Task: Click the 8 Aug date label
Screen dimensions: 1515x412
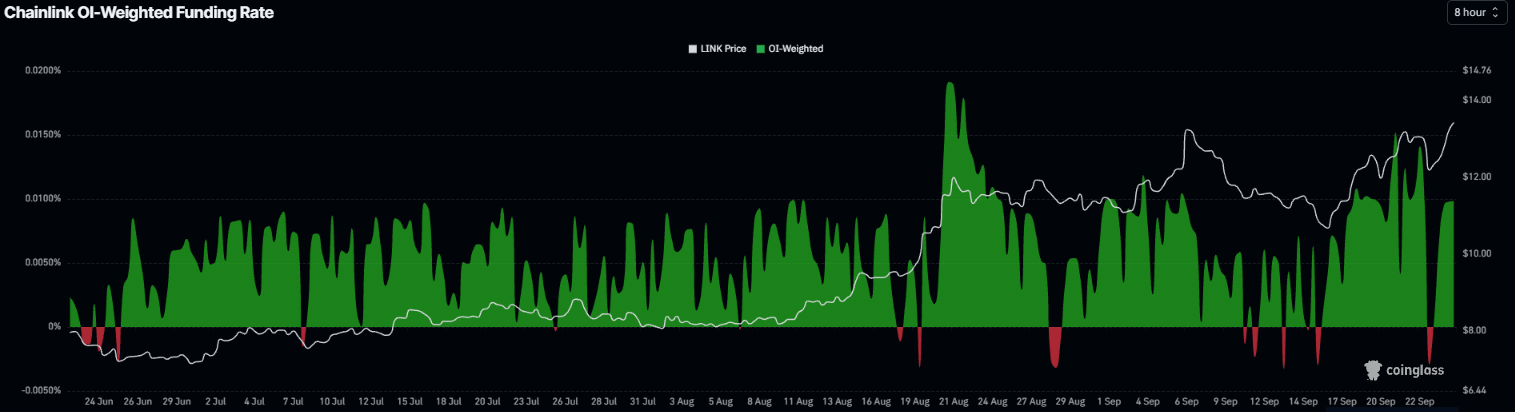Action: point(758,401)
